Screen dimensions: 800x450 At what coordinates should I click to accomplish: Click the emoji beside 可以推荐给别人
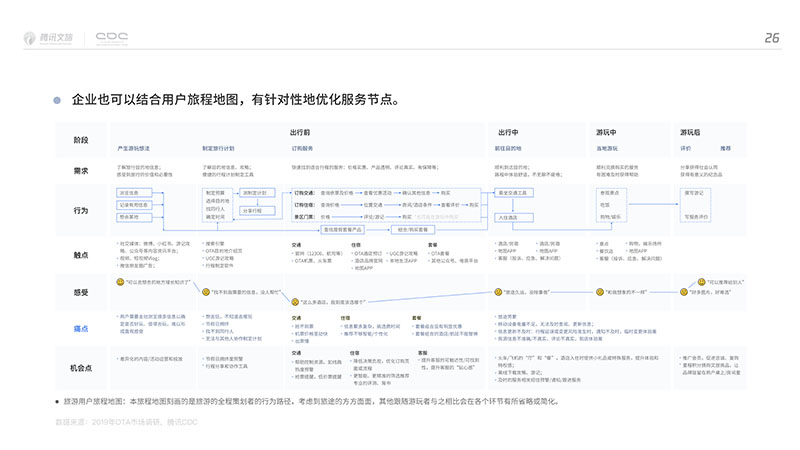pos(702,282)
